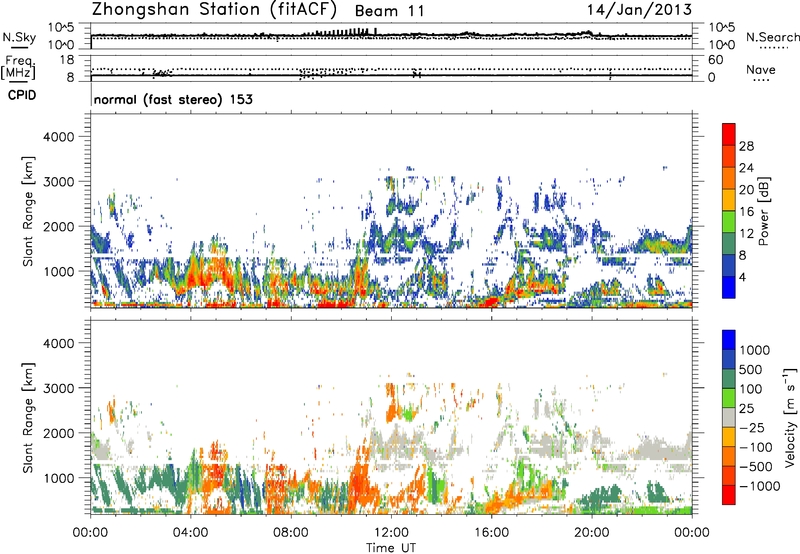Screen dimensions: 800x554
Task: Click the '60' Nave axis label
Action: tap(715, 60)
